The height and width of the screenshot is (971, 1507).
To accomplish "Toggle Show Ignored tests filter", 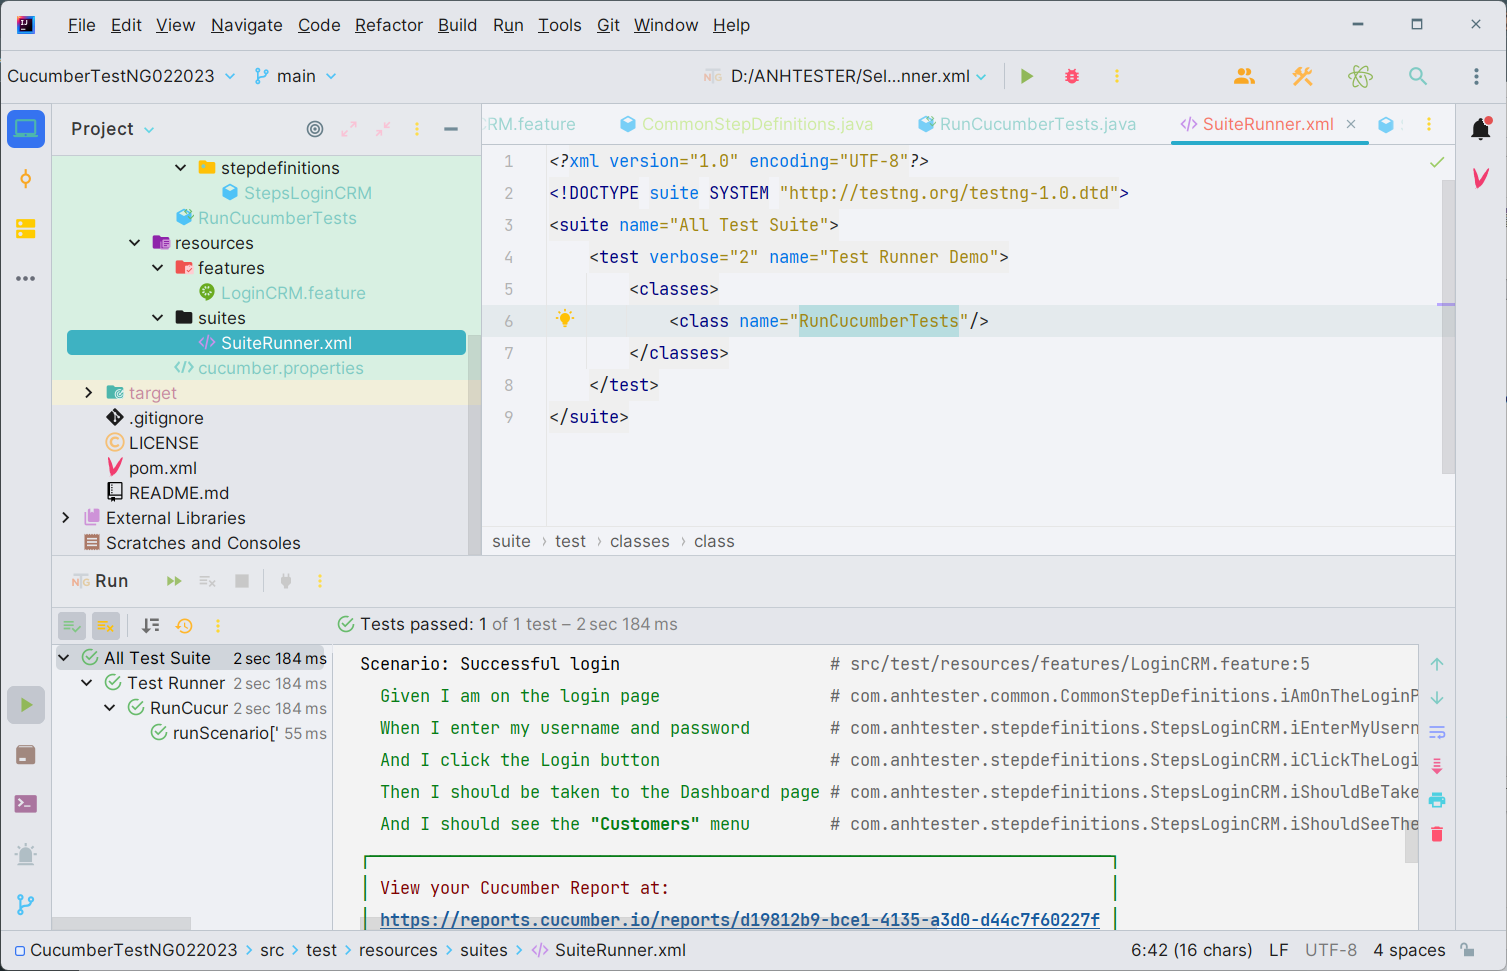I will 106,626.
